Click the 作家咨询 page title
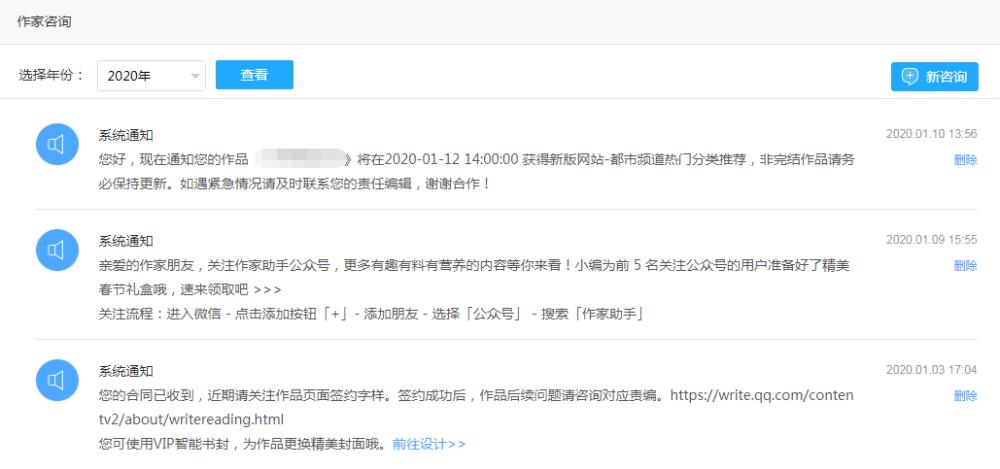1000x469 pixels. [x=44, y=22]
